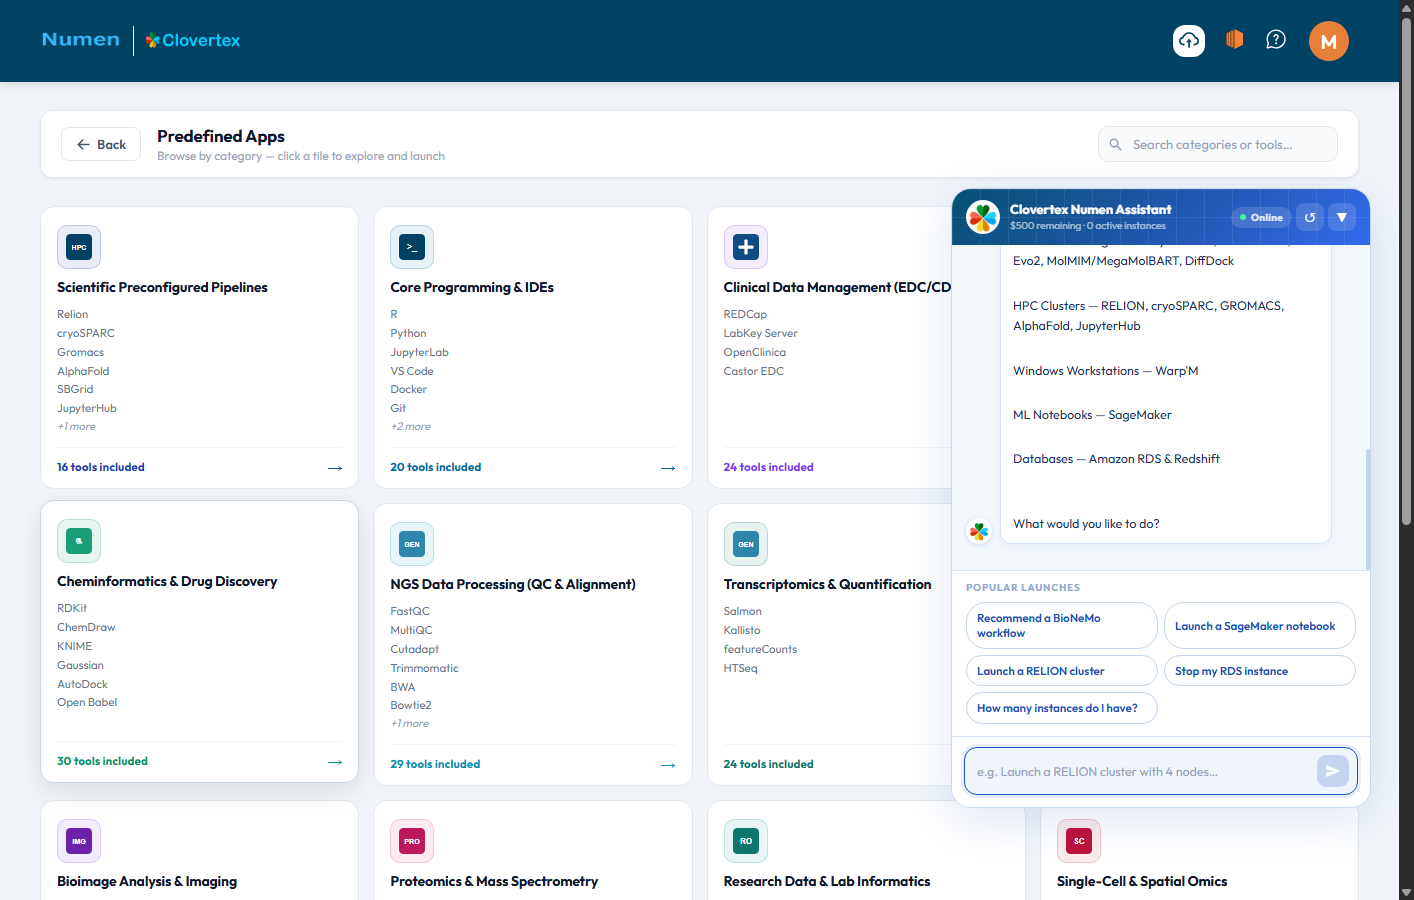
Task: Collapse the assistant panel with down triangle
Action: (x=1342, y=217)
